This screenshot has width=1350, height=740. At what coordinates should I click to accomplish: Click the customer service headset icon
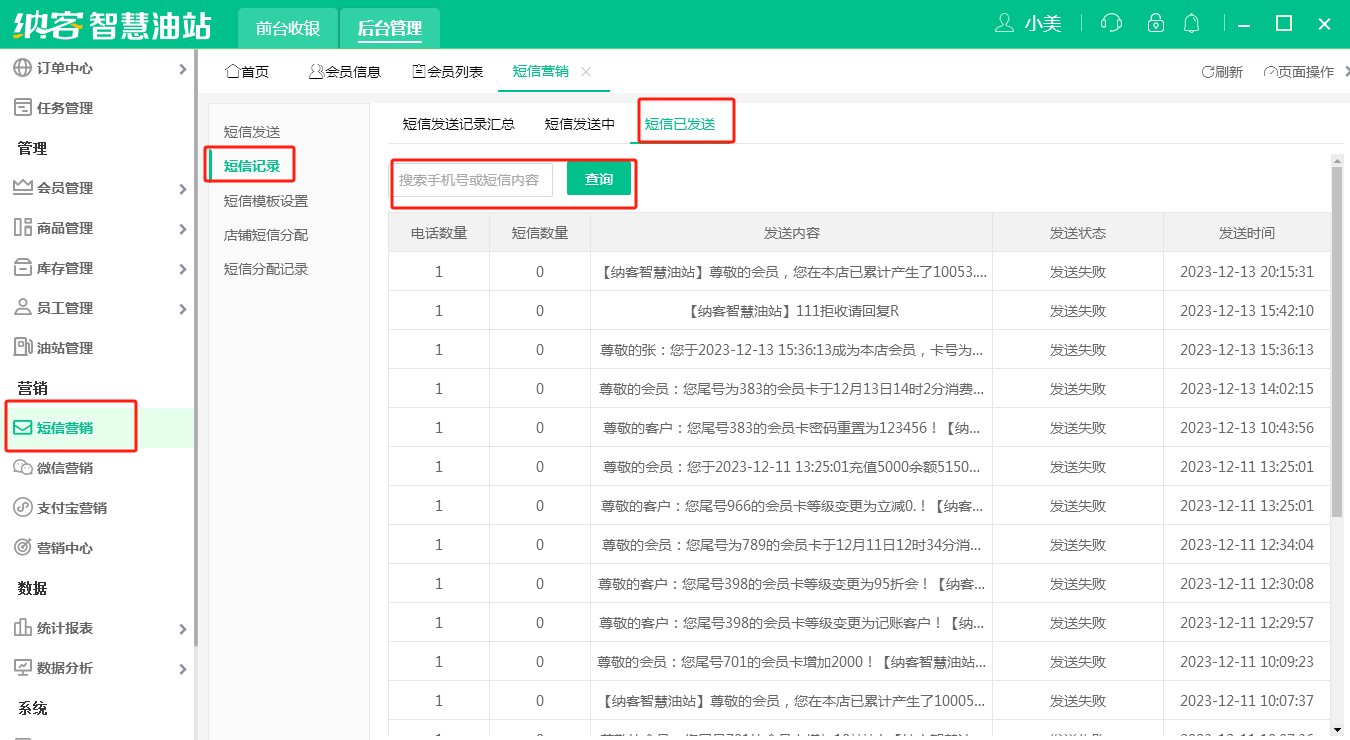pyautogui.click(x=1110, y=23)
